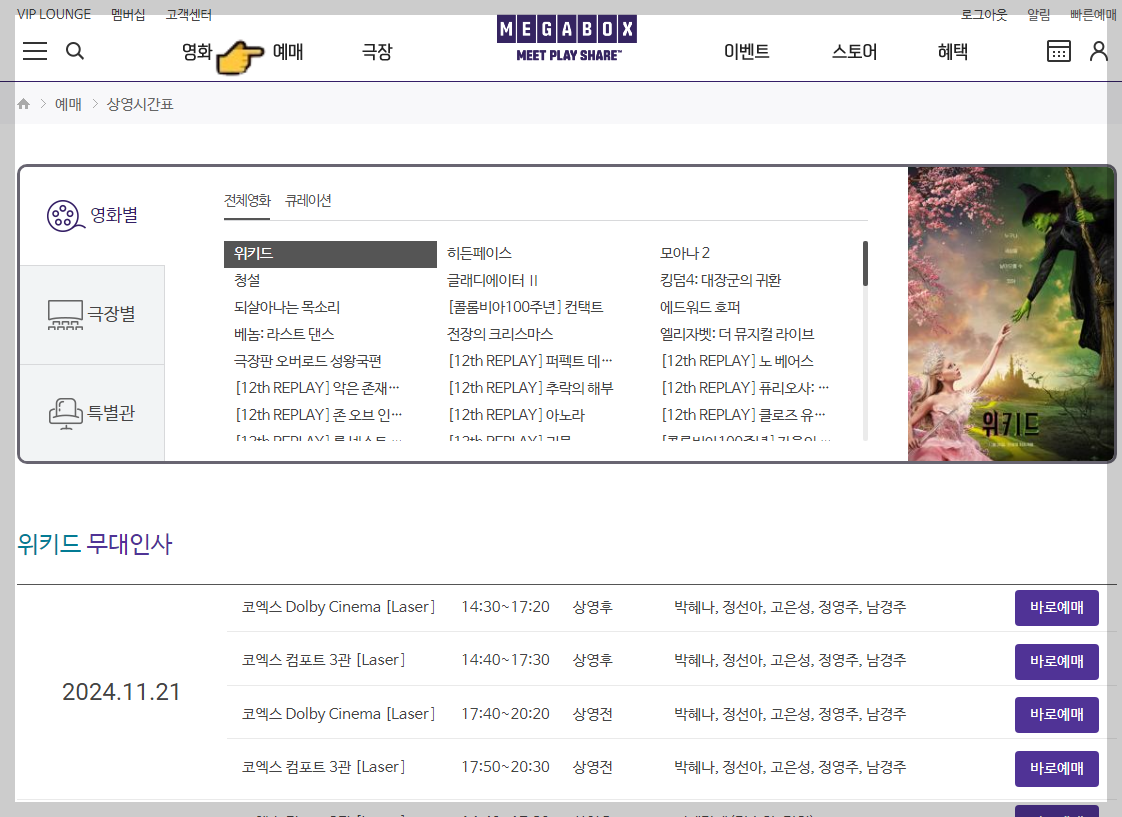Screen dimensions: 1122x817
Task: Click the VIP LOUNGE link
Action: [x=54, y=14]
